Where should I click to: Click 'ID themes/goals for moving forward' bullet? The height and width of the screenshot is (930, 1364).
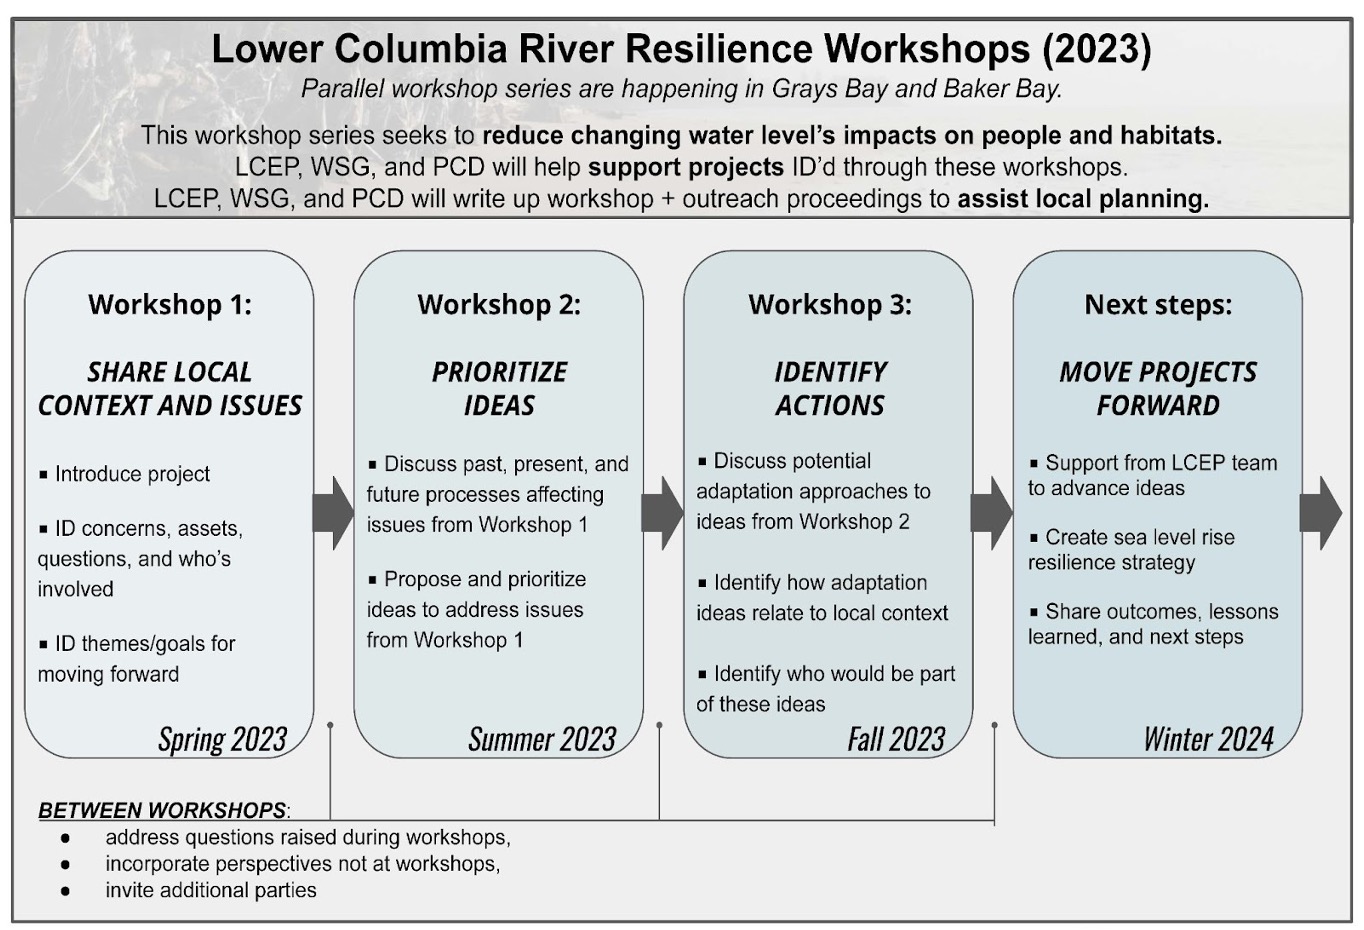(x=137, y=658)
